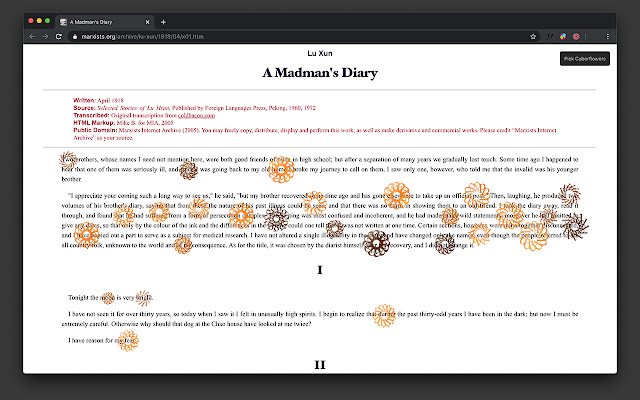The width and height of the screenshot is (640, 400).
Task: Open a new tab with the plus button
Action: (x=163, y=22)
